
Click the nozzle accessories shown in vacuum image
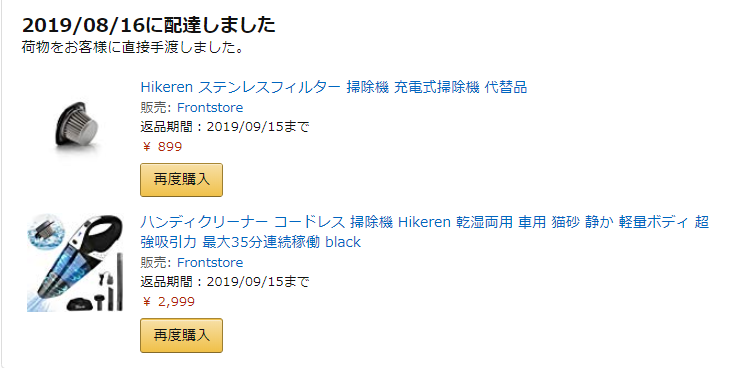[x=110, y=284]
